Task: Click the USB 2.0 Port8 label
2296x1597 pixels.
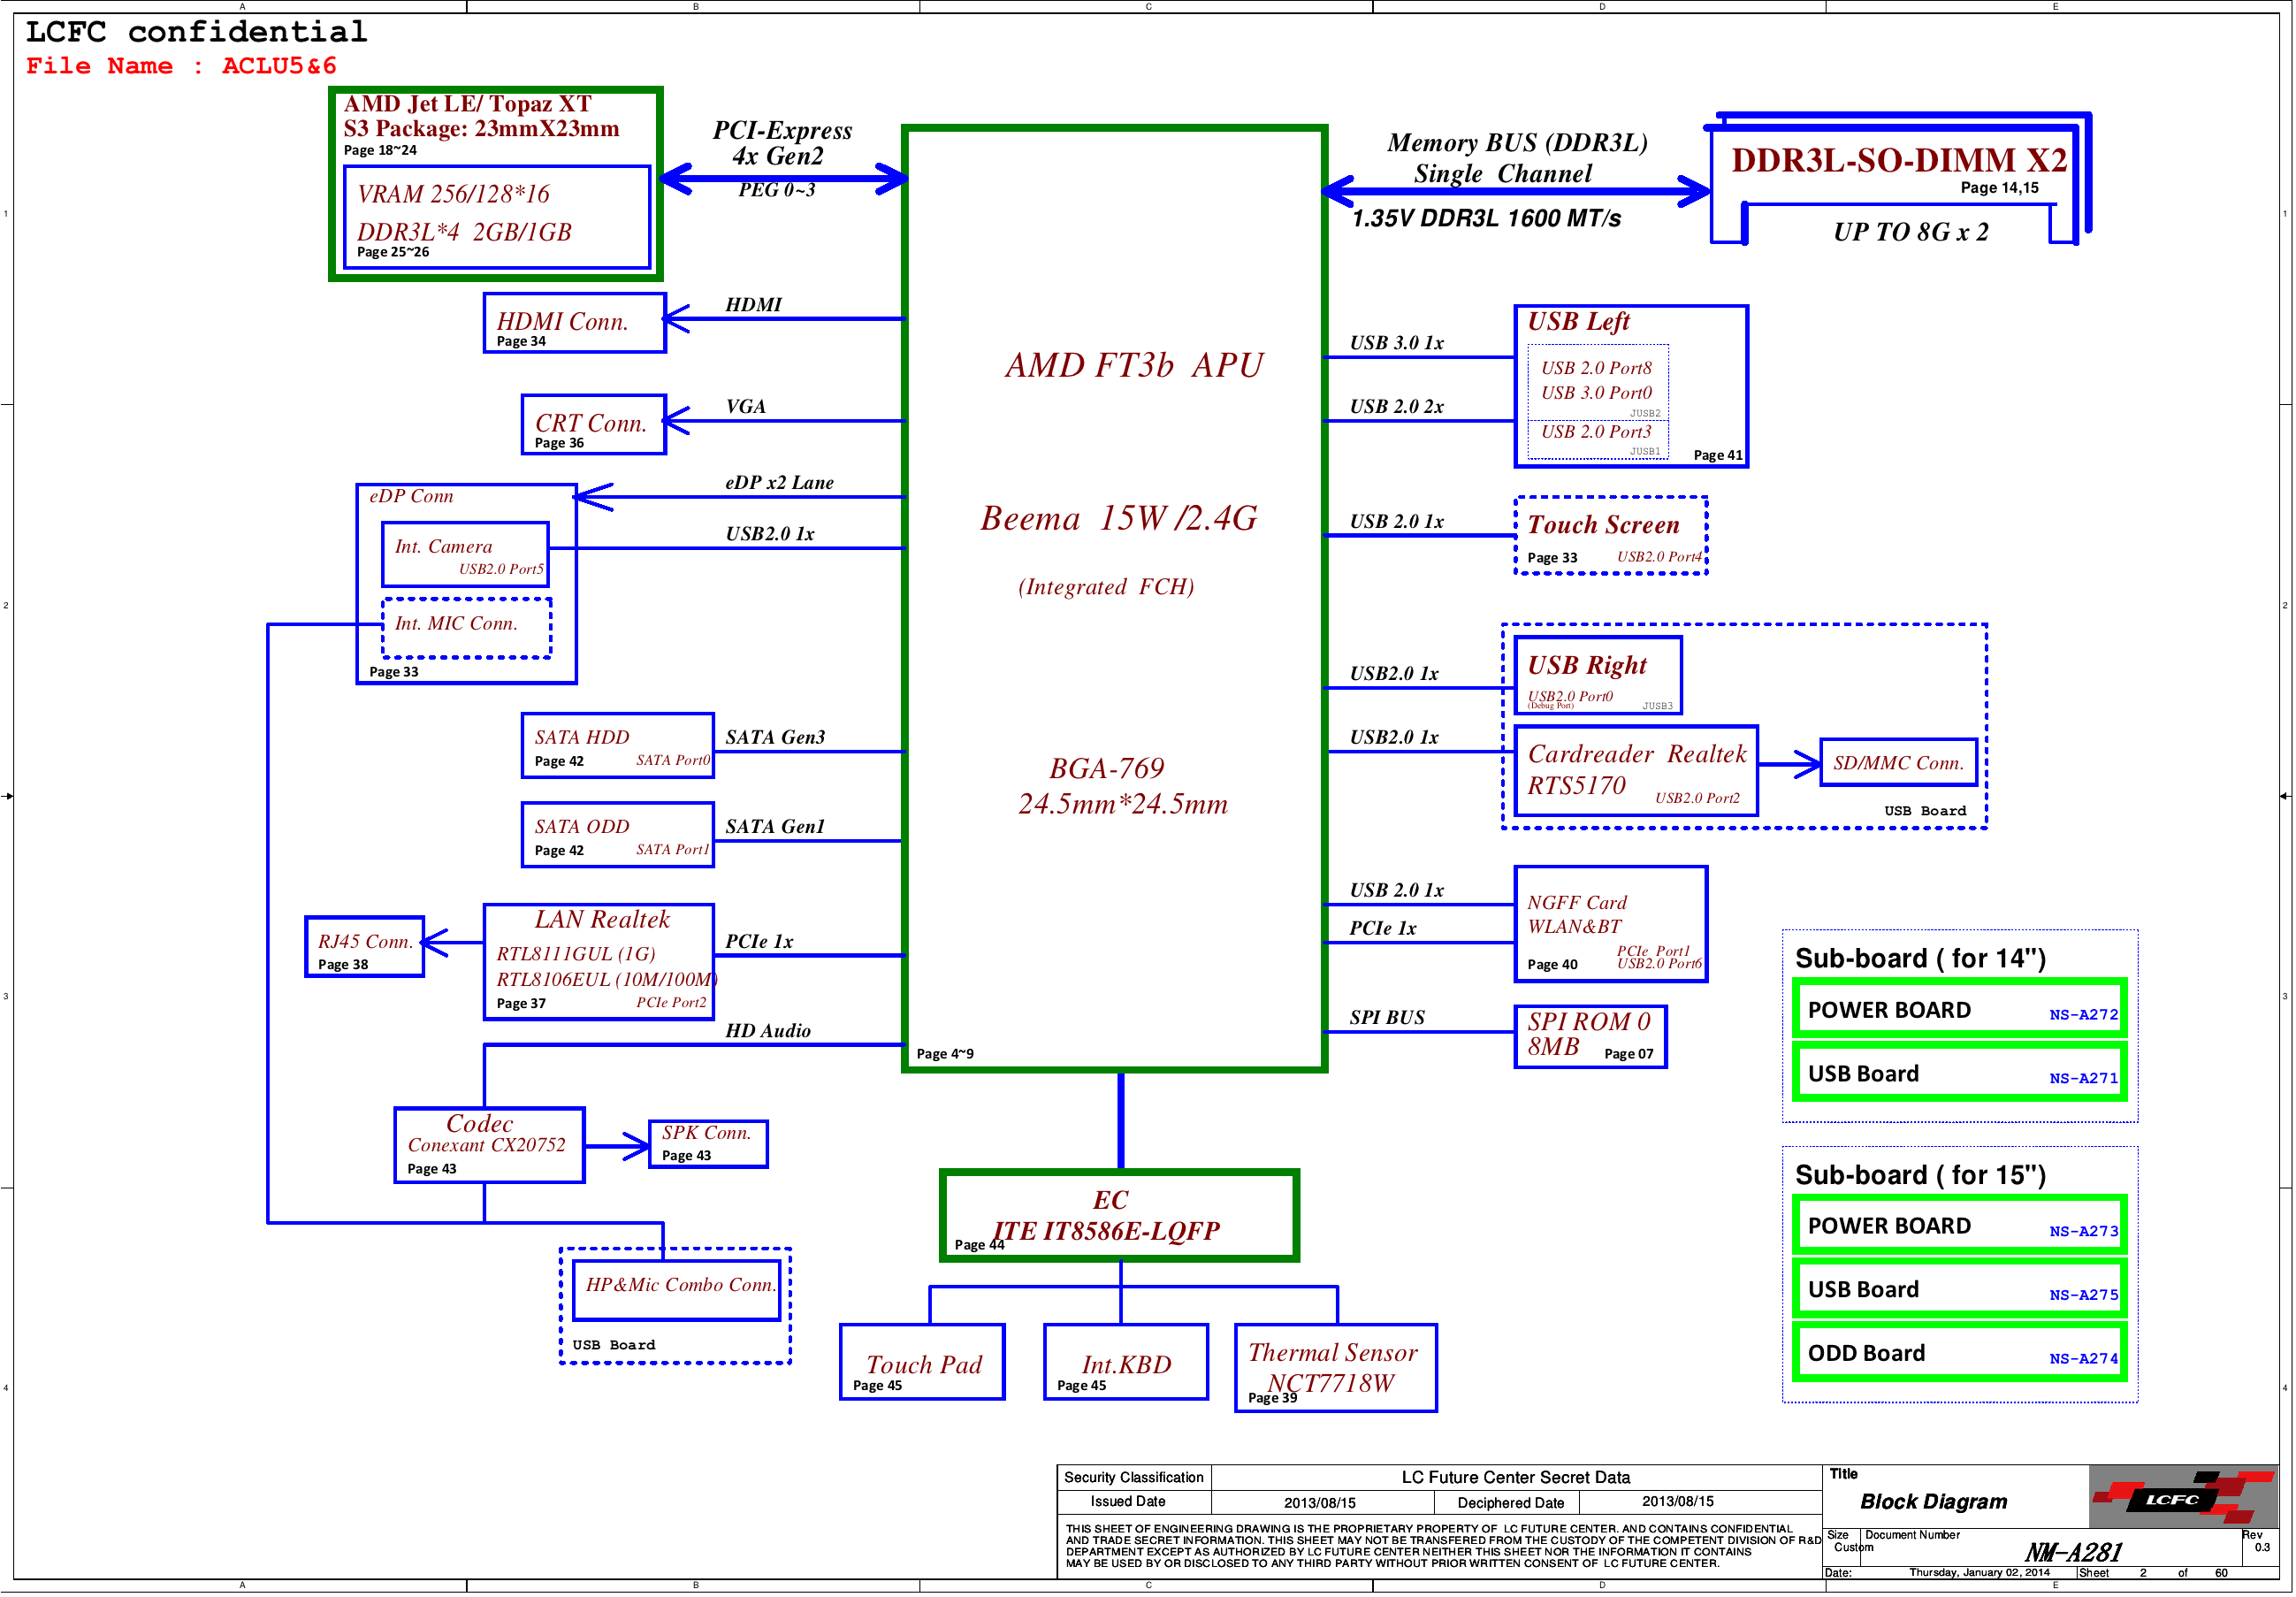Action: [x=1596, y=368]
